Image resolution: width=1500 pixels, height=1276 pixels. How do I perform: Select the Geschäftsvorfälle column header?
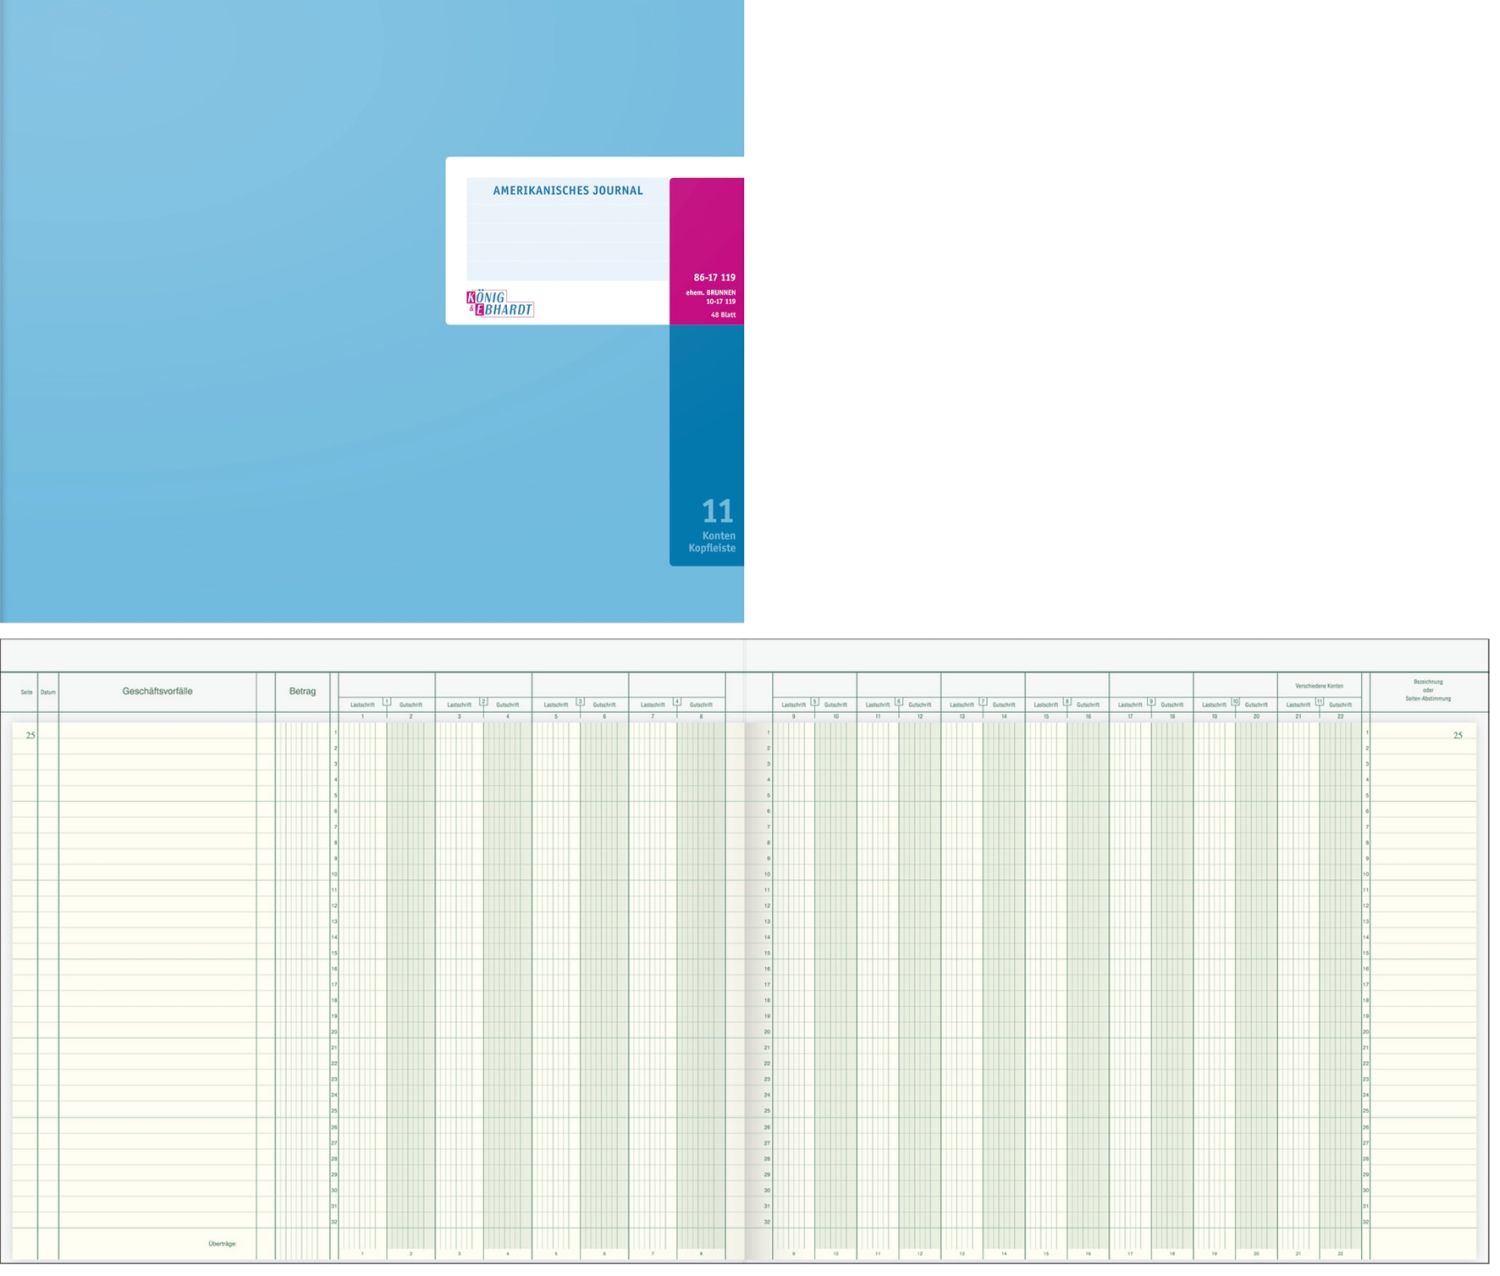[157, 691]
